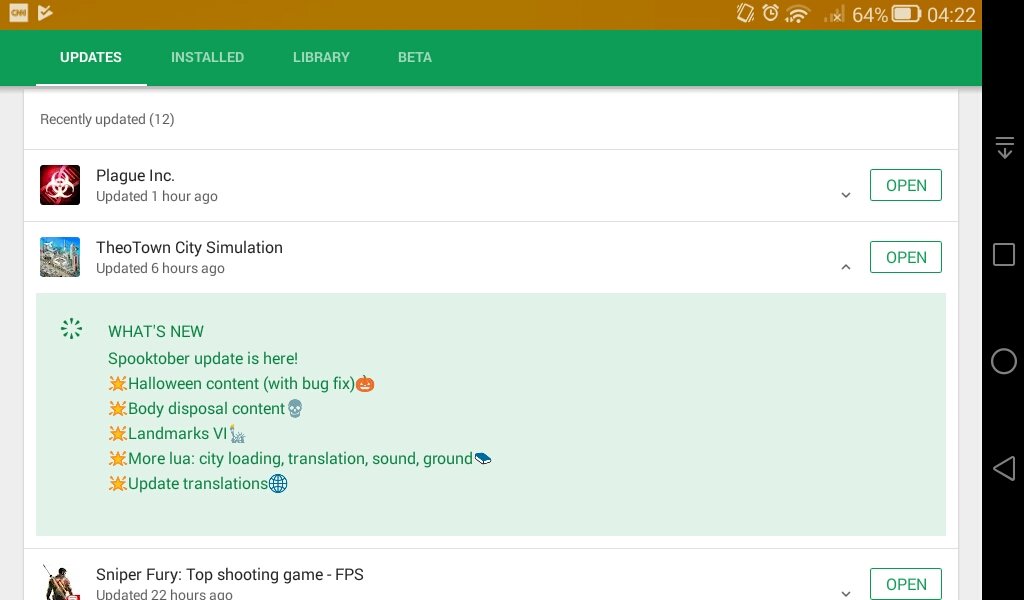Tap the More lua changelog line
This screenshot has height=600, width=1024.
[299, 458]
